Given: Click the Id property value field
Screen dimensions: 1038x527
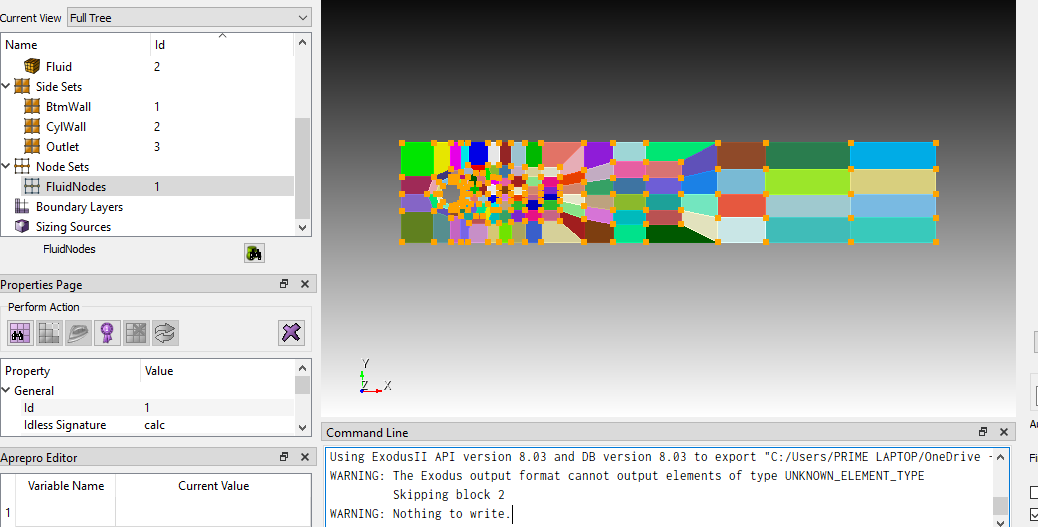Looking at the screenshot, I should [217, 408].
